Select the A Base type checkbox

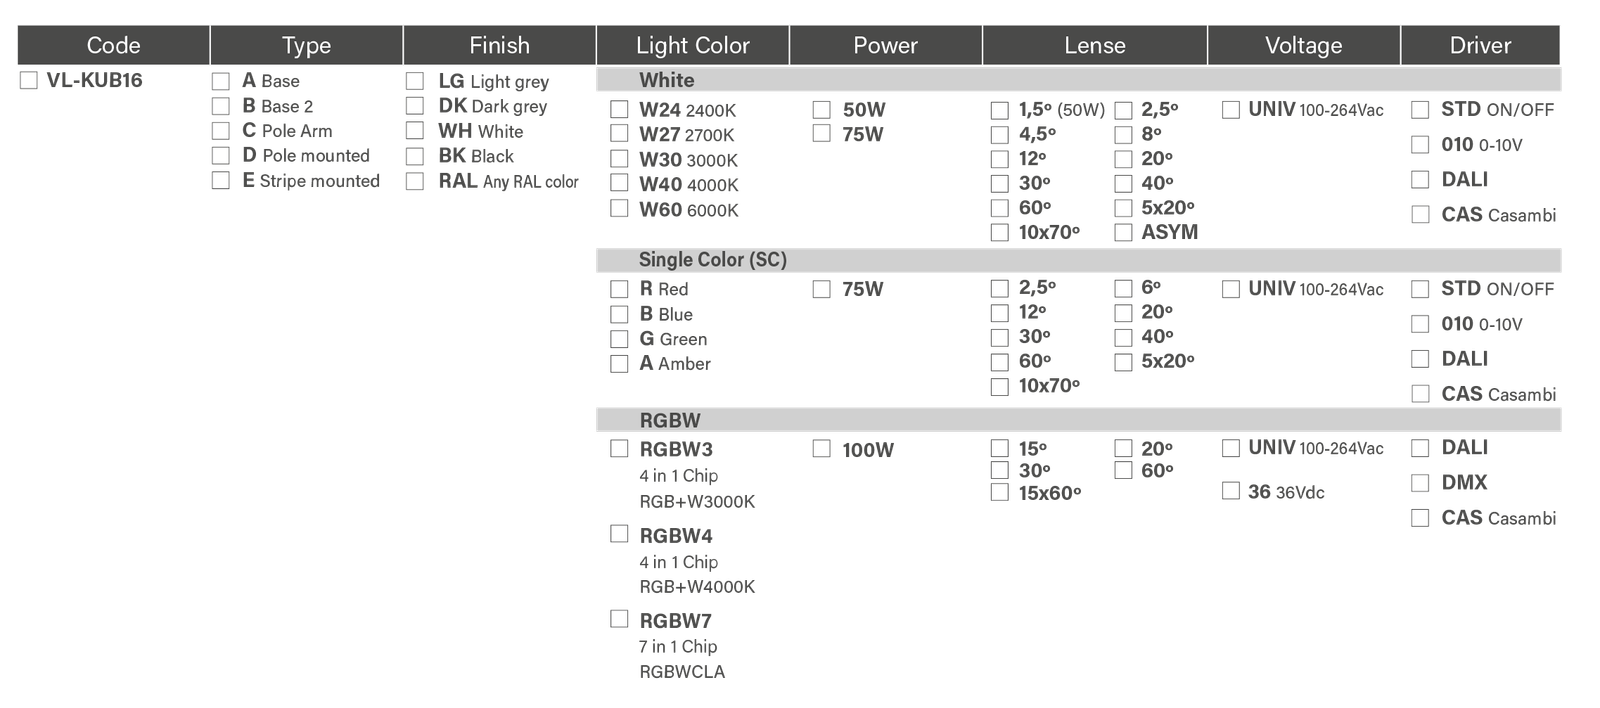[x=220, y=81]
